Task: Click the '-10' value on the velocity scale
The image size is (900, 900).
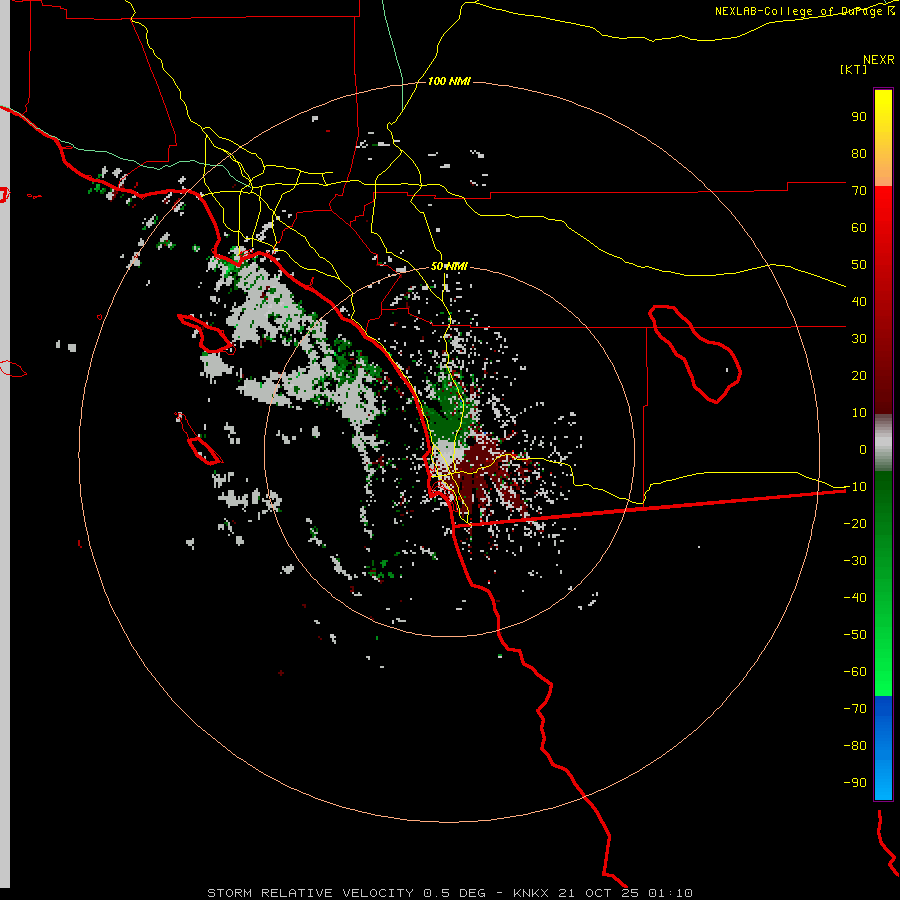Action: coord(855,487)
